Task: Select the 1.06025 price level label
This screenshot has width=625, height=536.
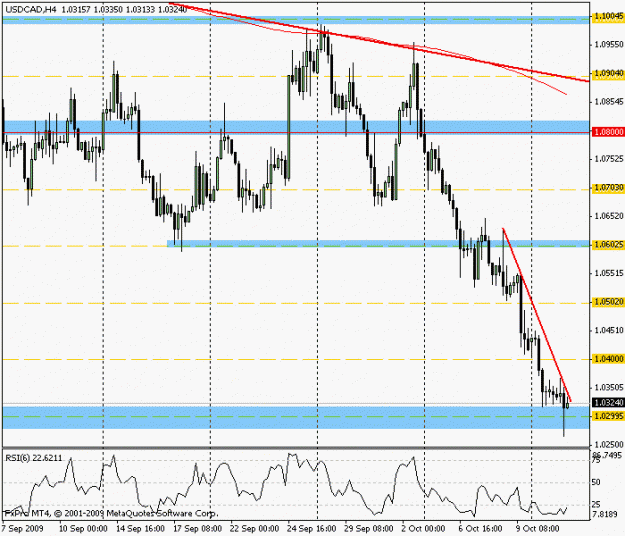Action: 608,244
